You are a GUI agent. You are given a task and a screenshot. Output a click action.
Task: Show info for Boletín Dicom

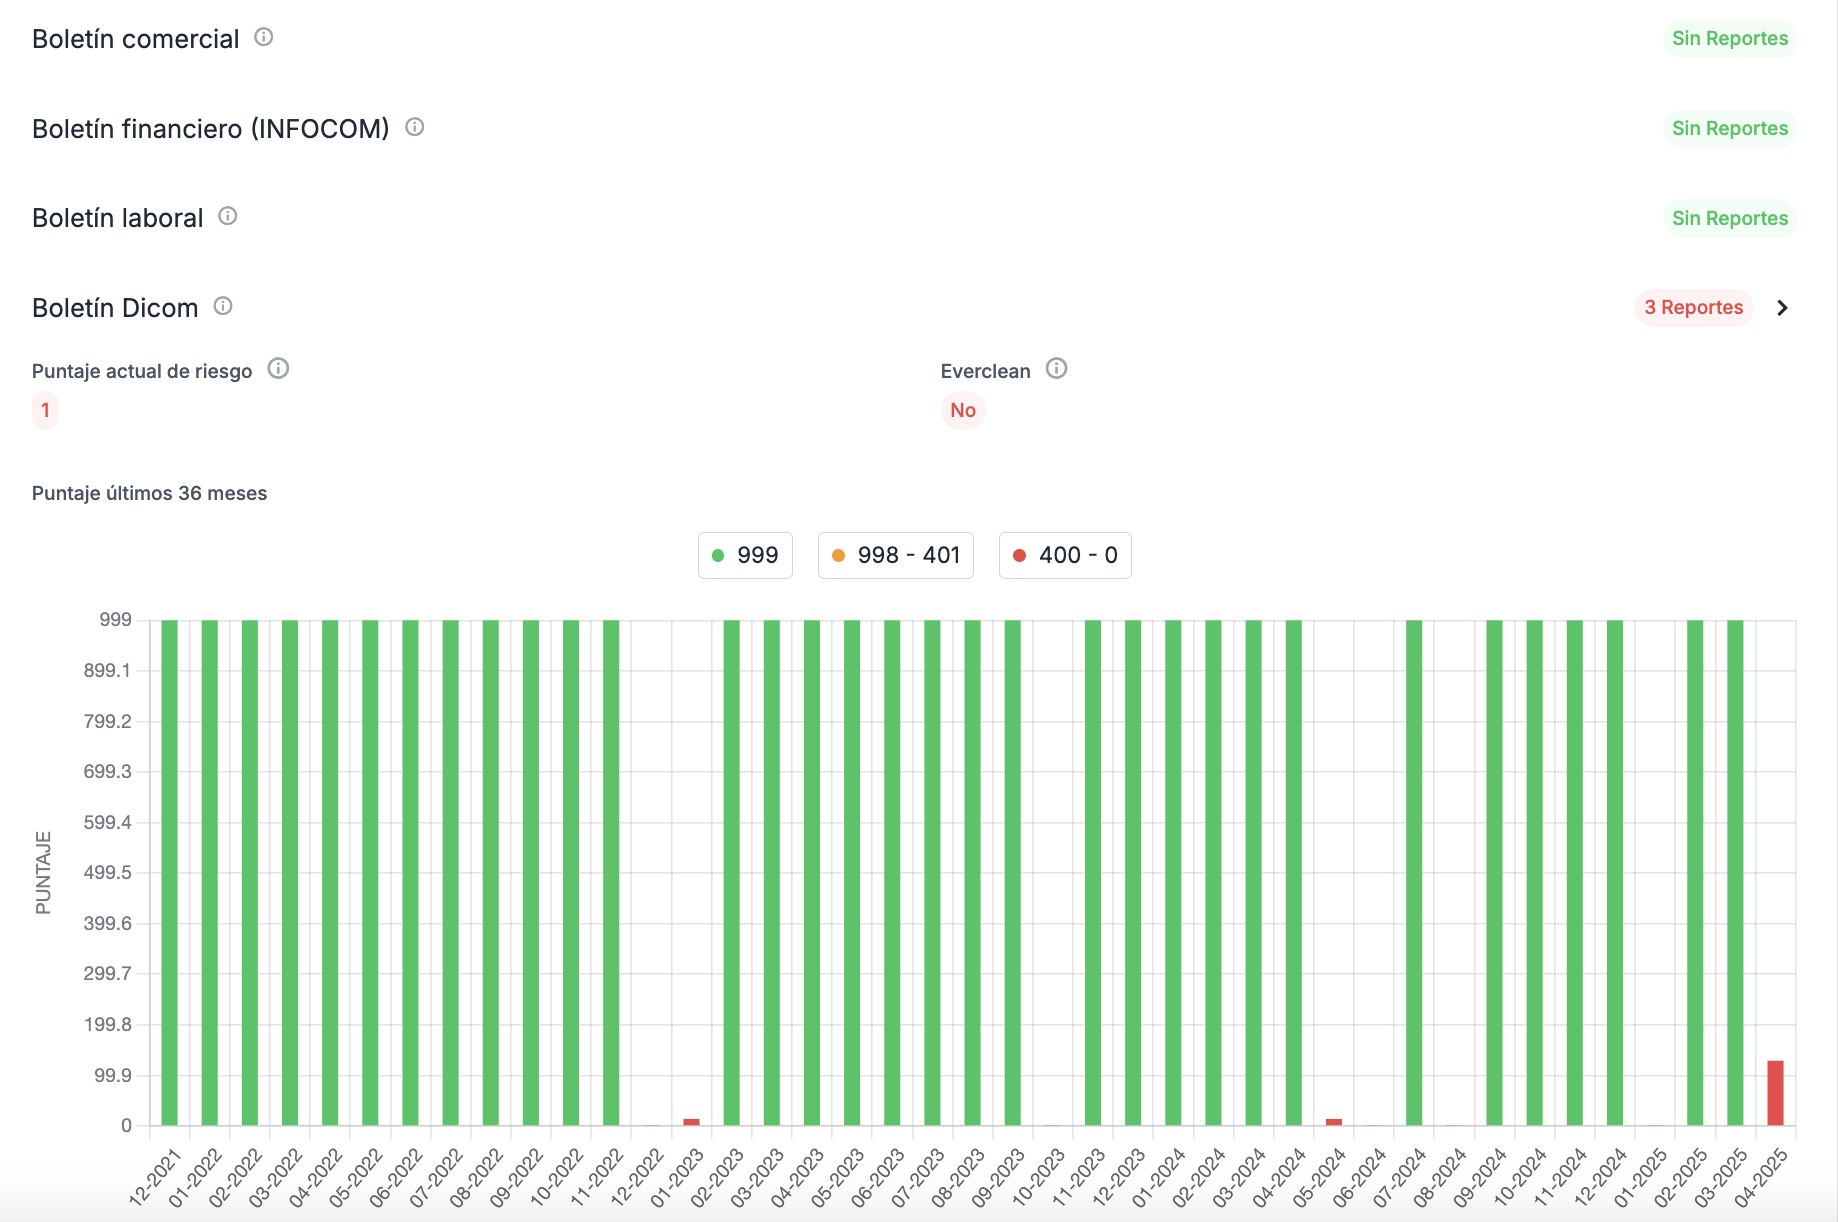pyautogui.click(x=223, y=306)
